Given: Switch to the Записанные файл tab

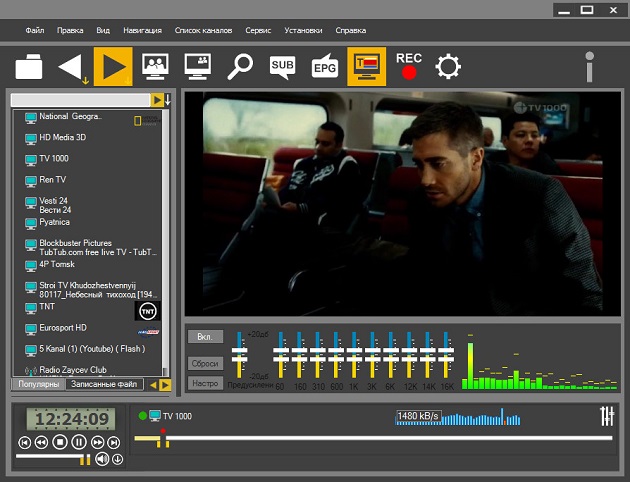Looking at the screenshot, I should click(x=104, y=384).
